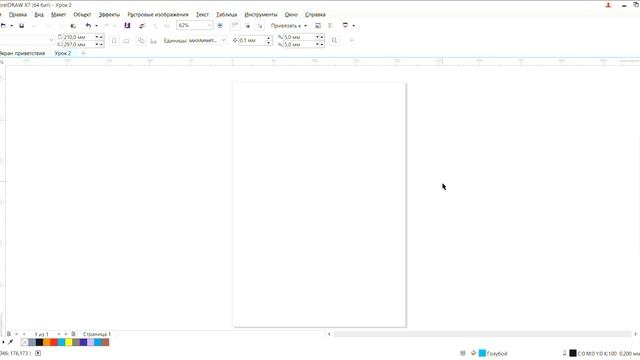Open the Привязать к dropdown
The image size is (640, 360).
[289, 26]
